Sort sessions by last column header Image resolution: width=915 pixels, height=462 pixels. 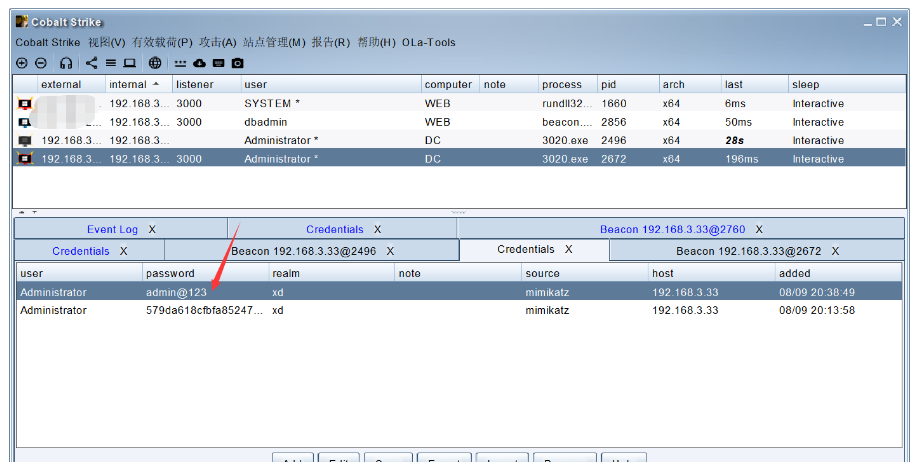coord(755,84)
